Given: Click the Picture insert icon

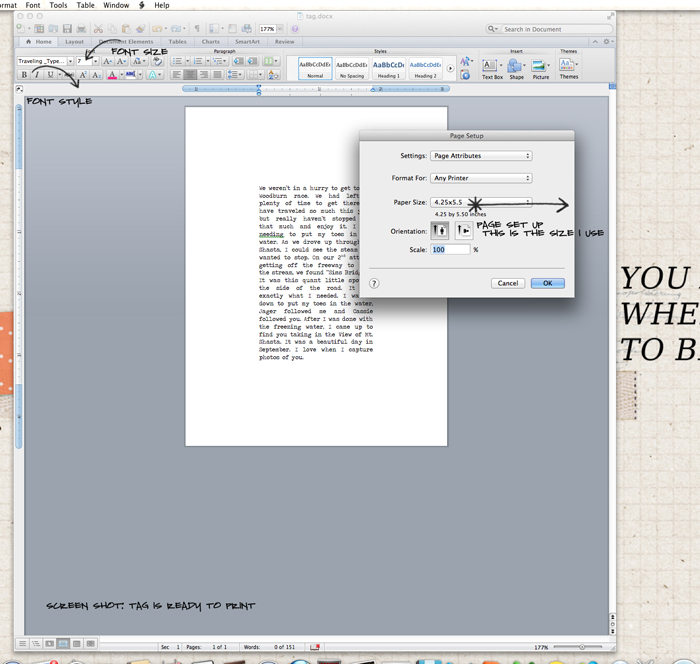Looking at the screenshot, I should [541, 66].
